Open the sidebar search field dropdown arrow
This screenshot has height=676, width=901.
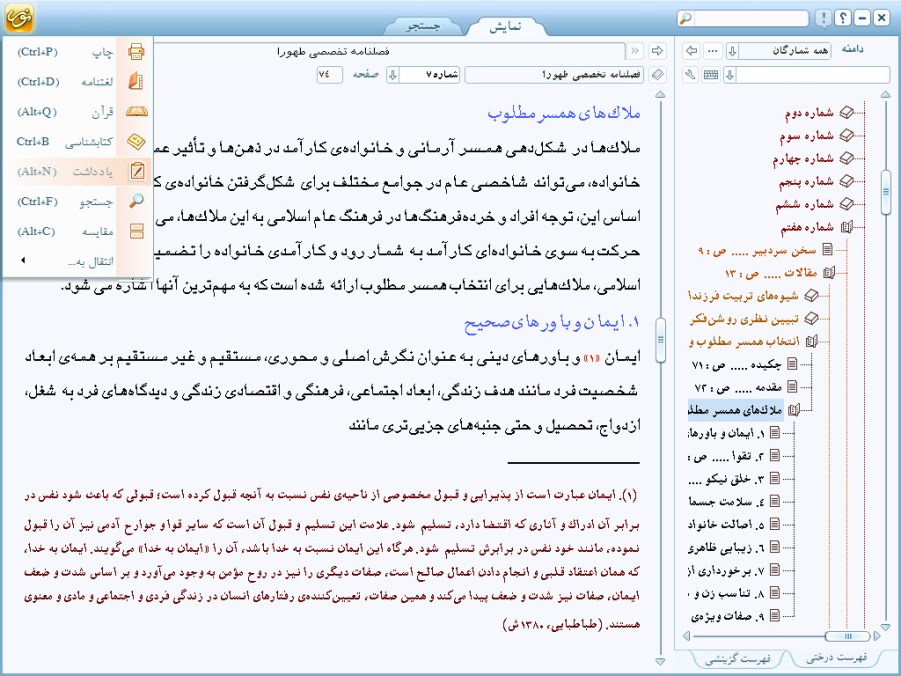(x=730, y=75)
